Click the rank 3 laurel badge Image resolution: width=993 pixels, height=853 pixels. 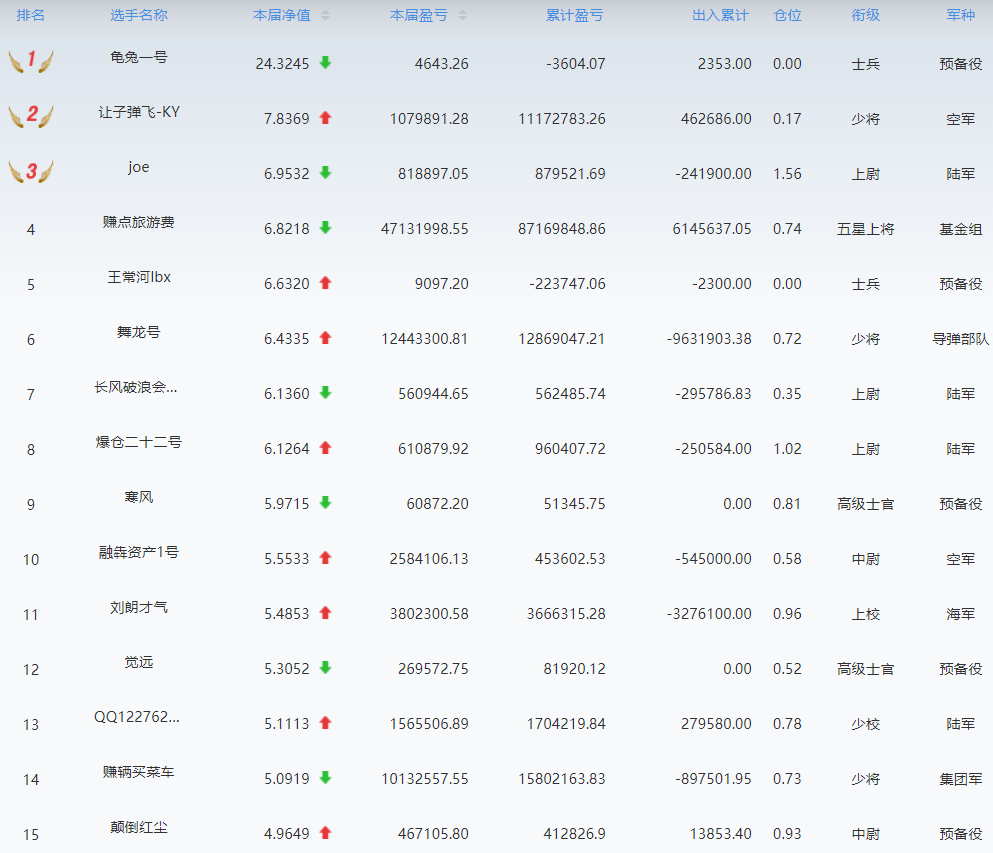tap(30, 172)
